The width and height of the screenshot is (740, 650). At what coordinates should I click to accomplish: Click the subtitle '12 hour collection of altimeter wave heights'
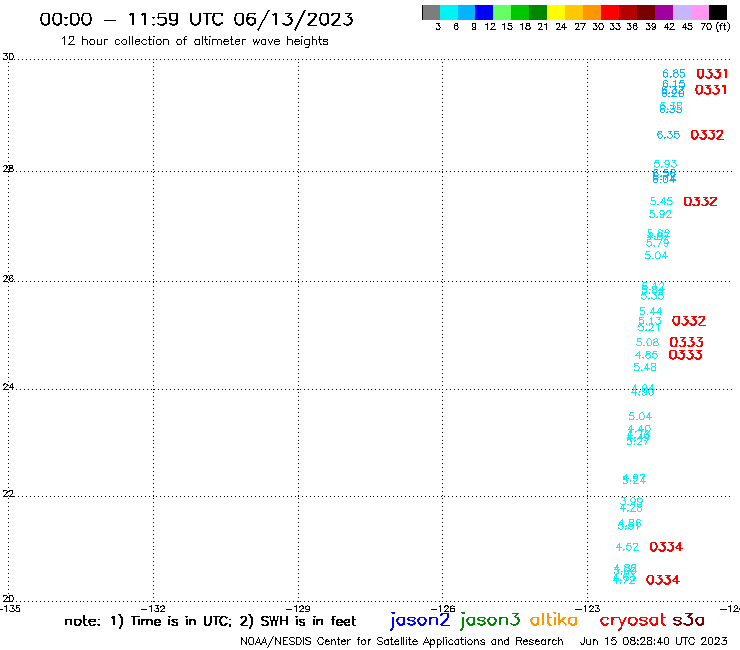tap(194, 41)
